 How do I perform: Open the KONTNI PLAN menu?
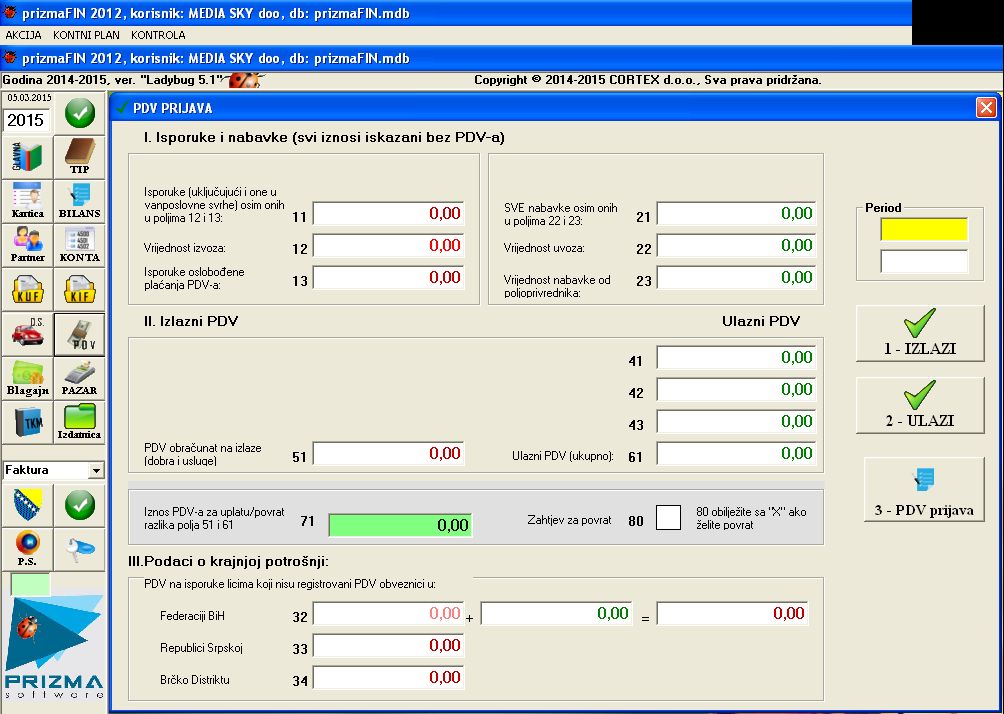(86, 35)
